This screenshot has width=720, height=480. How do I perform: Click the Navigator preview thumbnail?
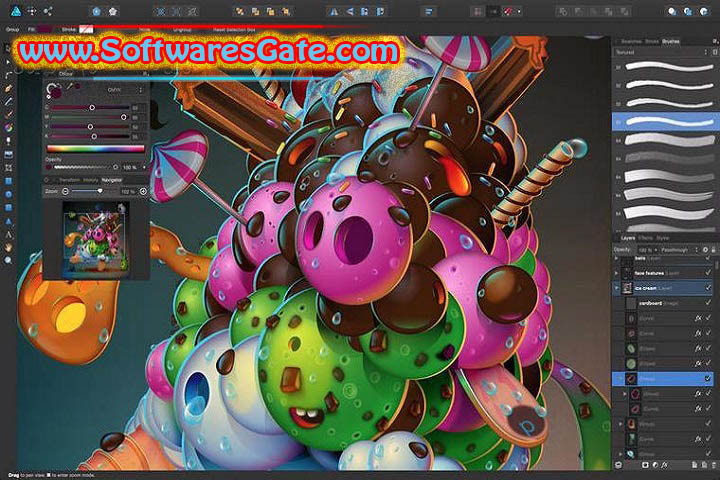point(96,240)
